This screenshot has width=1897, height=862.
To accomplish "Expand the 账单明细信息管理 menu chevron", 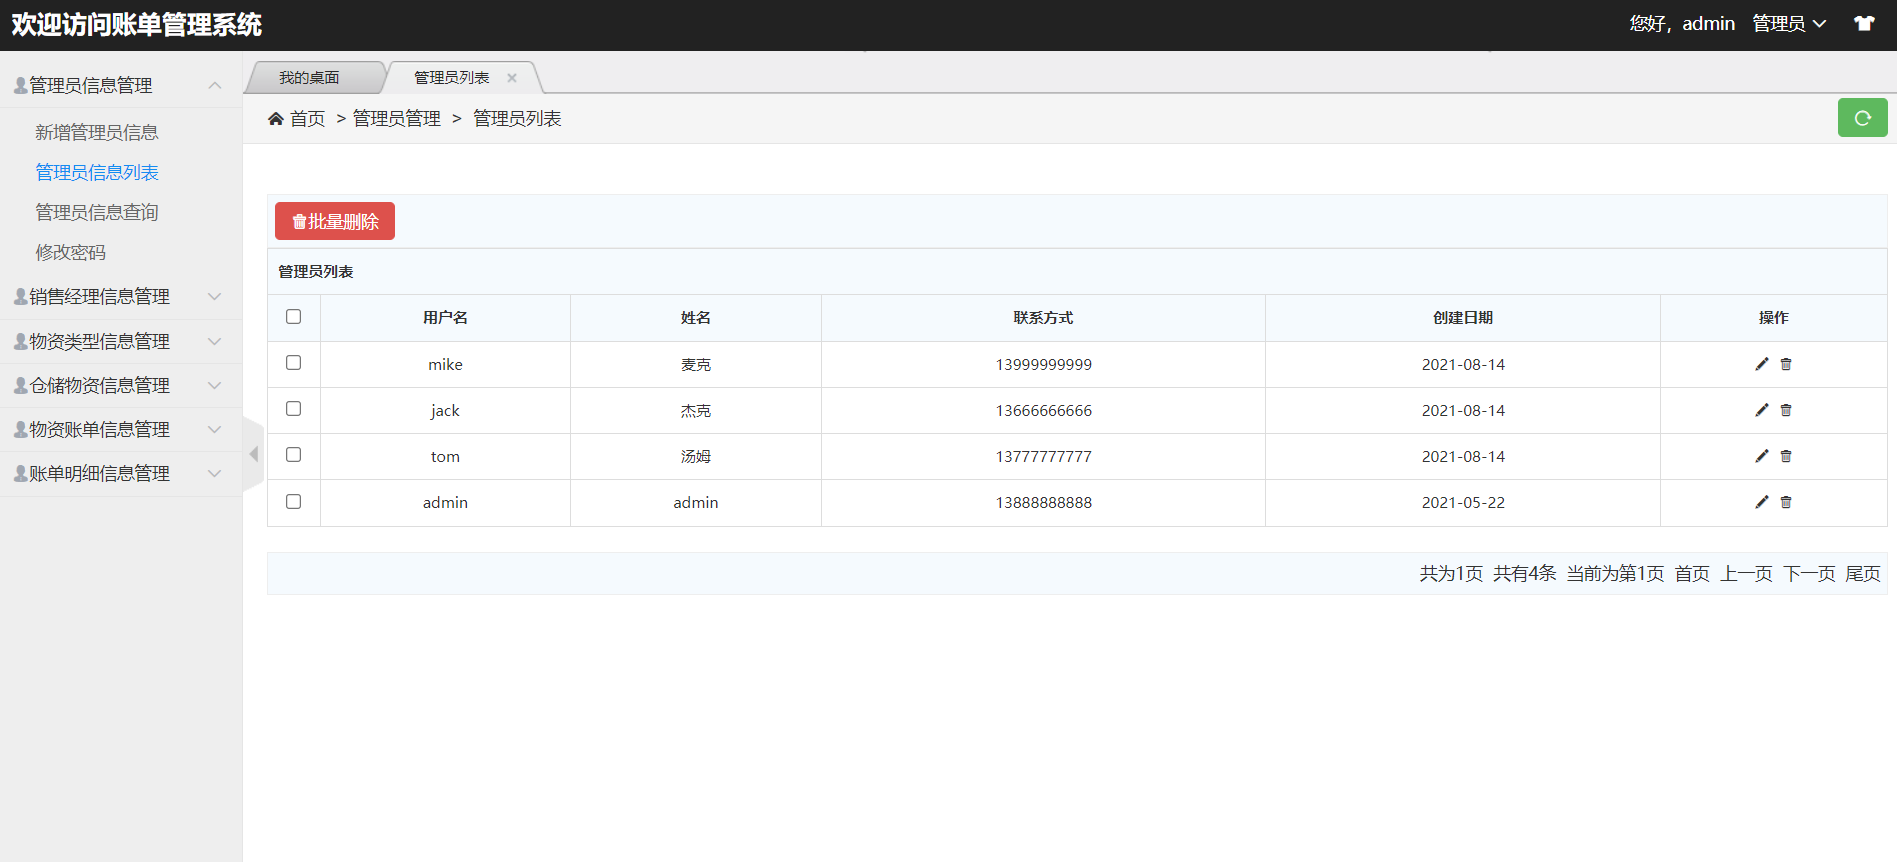I will pos(214,473).
